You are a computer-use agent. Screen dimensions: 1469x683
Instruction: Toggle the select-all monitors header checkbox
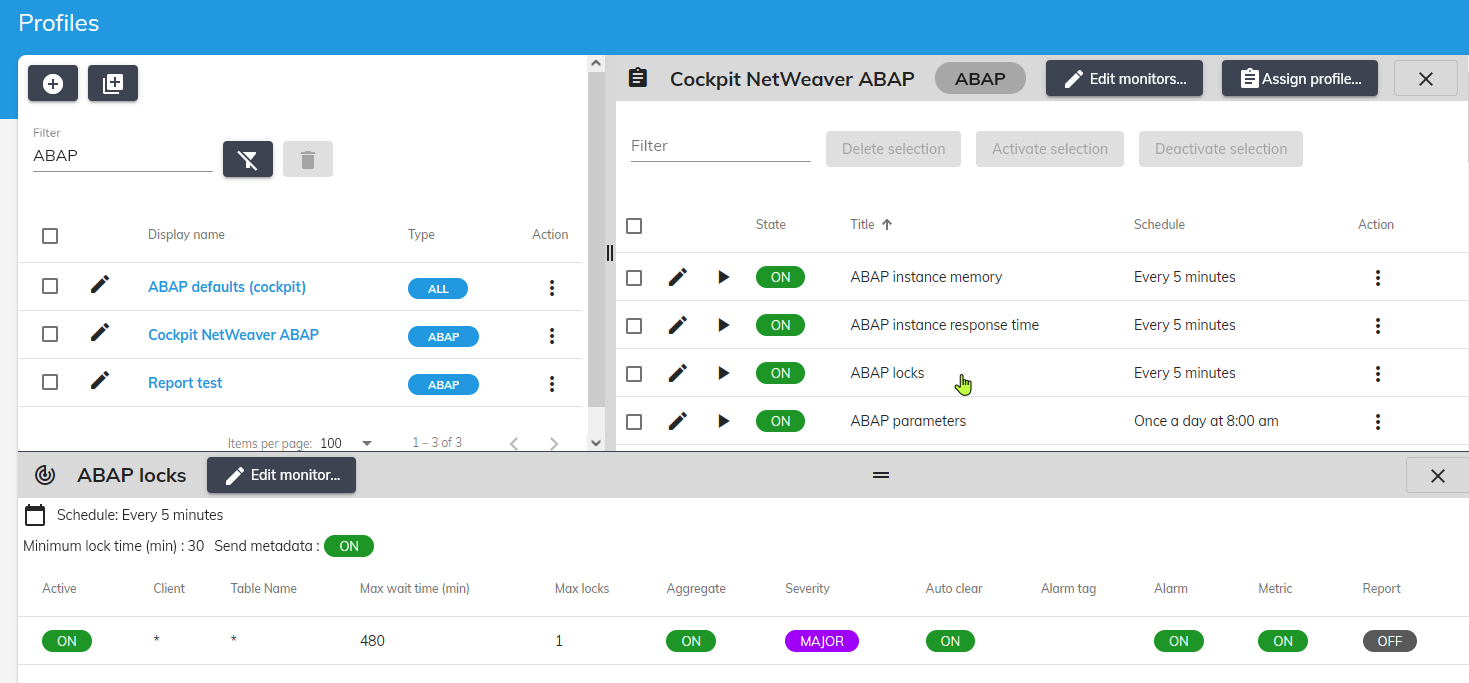pos(634,226)
